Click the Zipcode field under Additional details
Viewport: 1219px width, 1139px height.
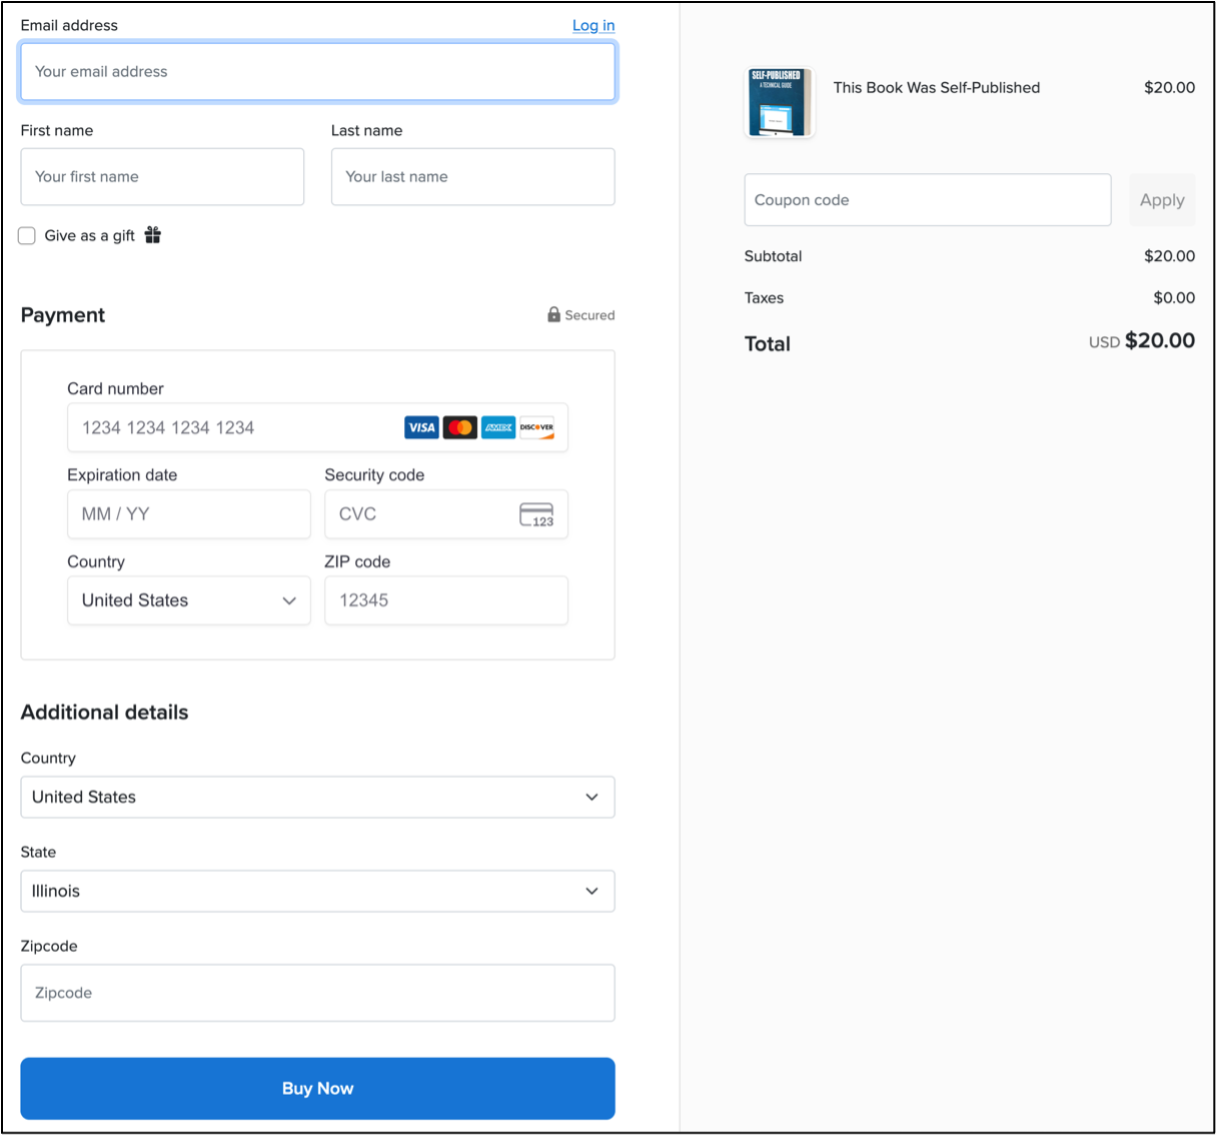click(318, 993)
